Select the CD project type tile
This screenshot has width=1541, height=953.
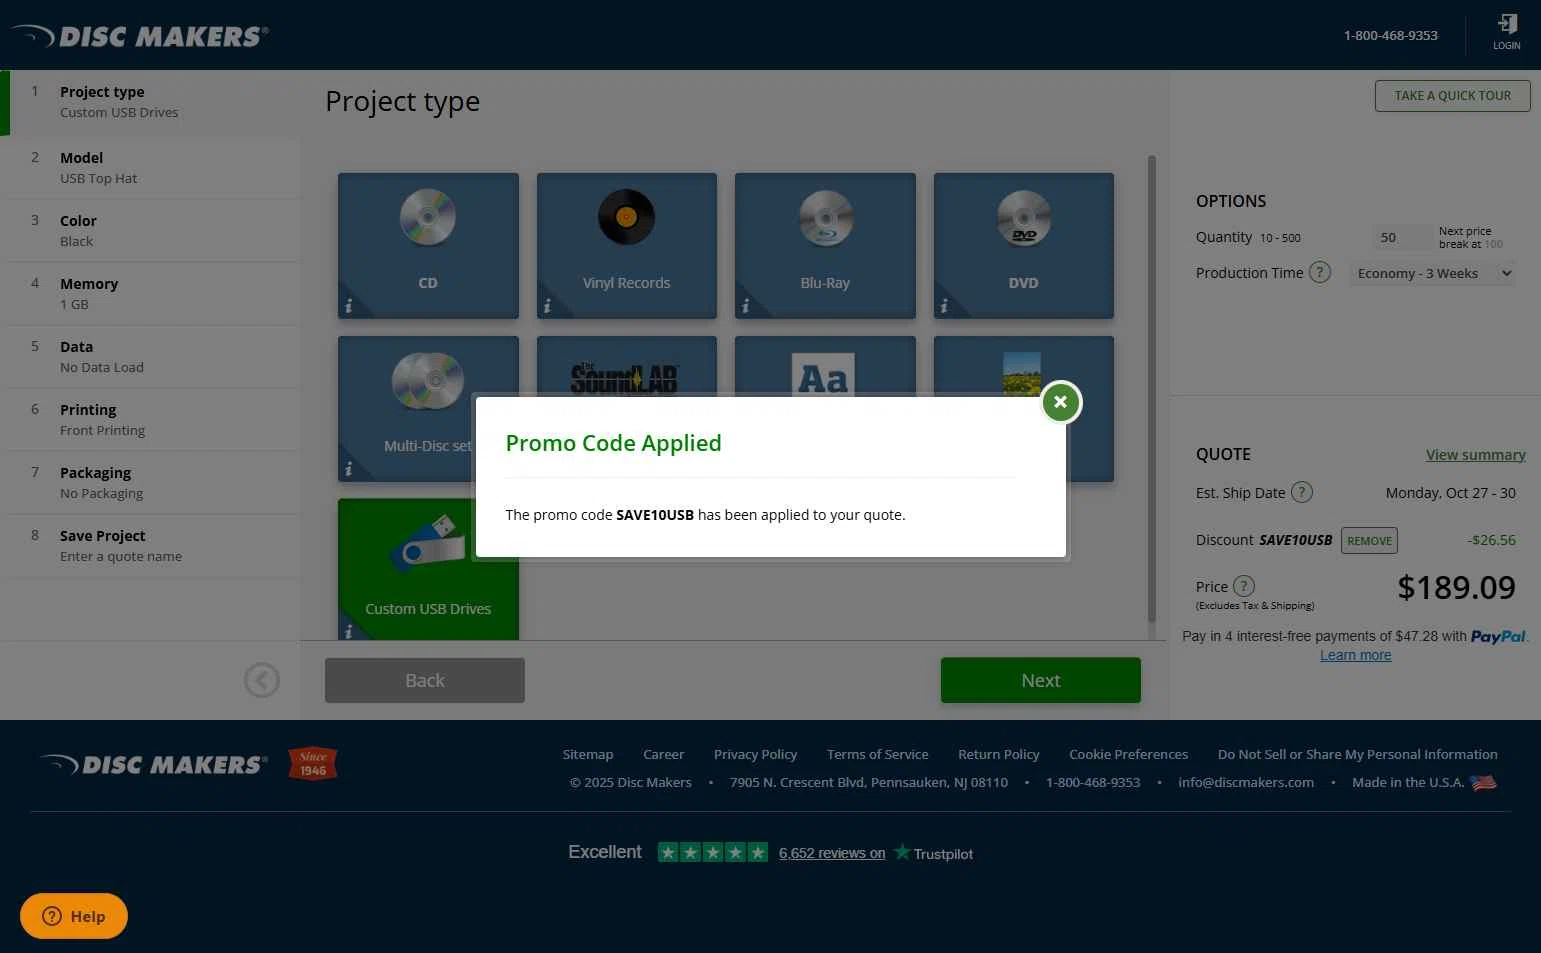428,246
